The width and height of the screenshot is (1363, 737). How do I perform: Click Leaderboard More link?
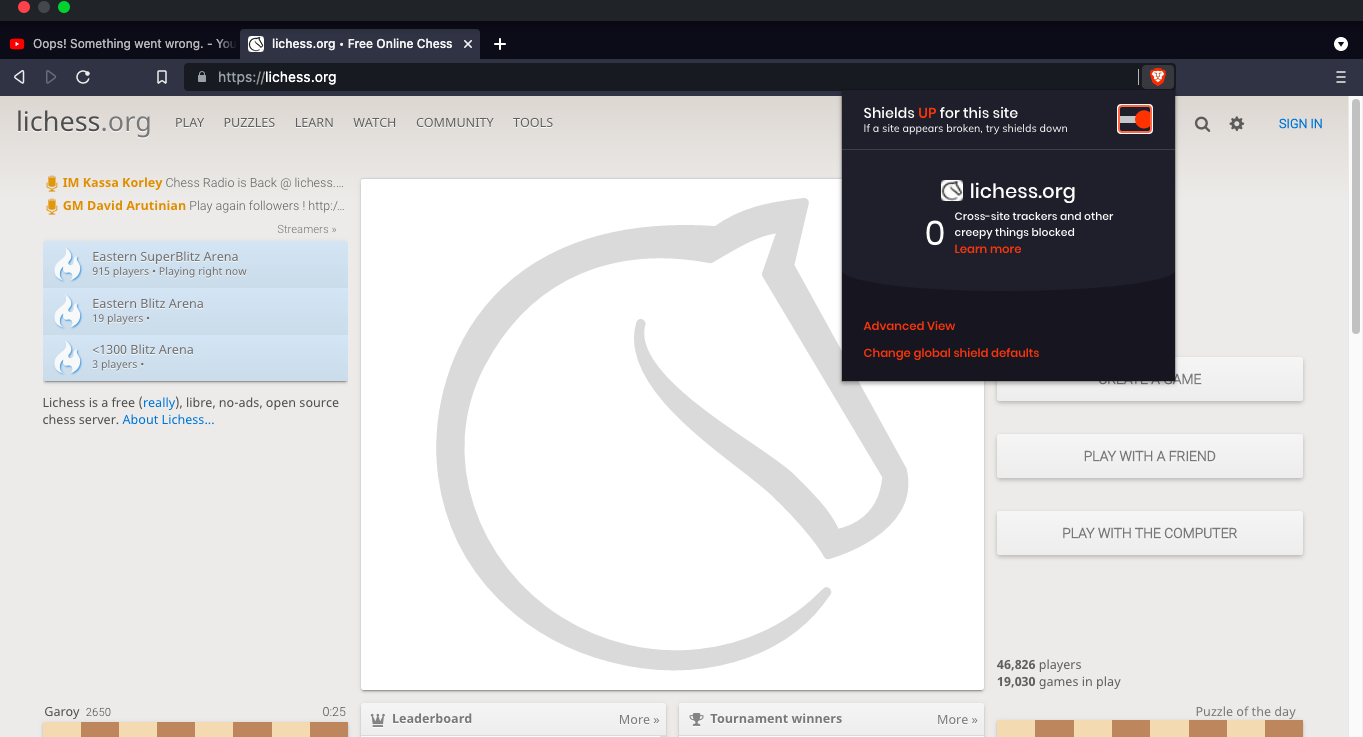tap(639, 719)
